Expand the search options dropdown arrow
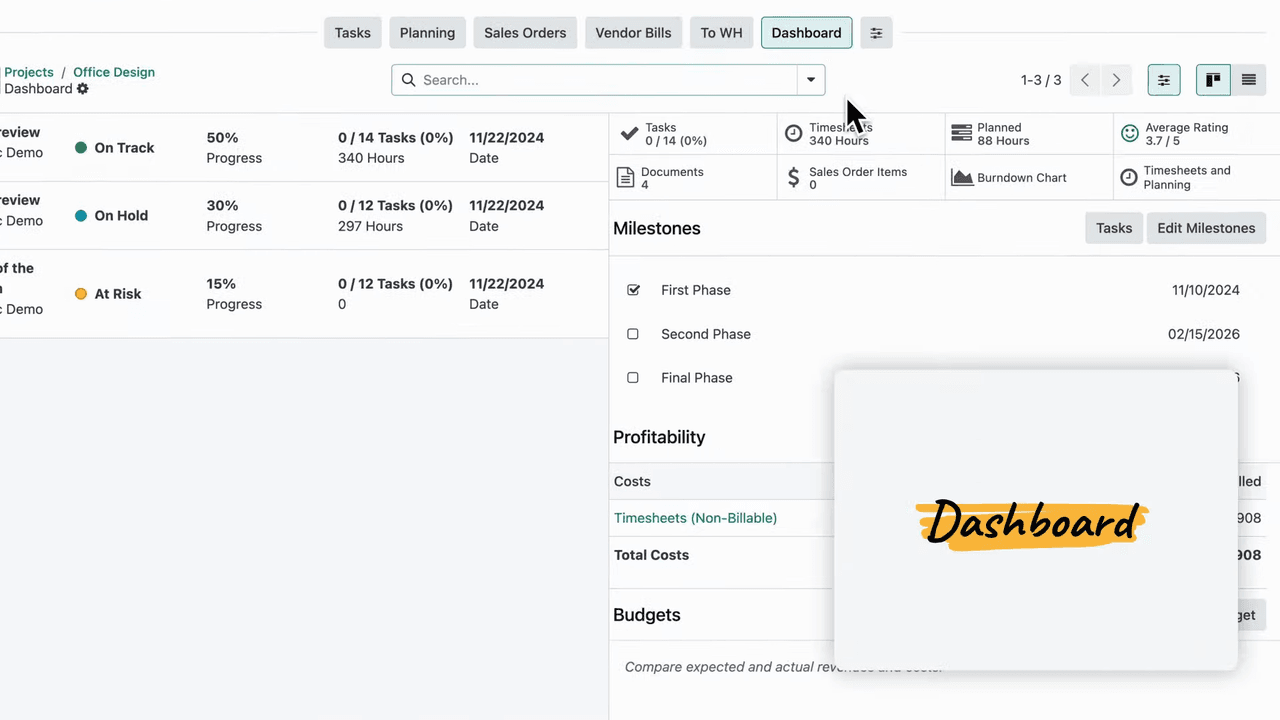This screenshot has width=1280, height=720. [x=811, y=80]
